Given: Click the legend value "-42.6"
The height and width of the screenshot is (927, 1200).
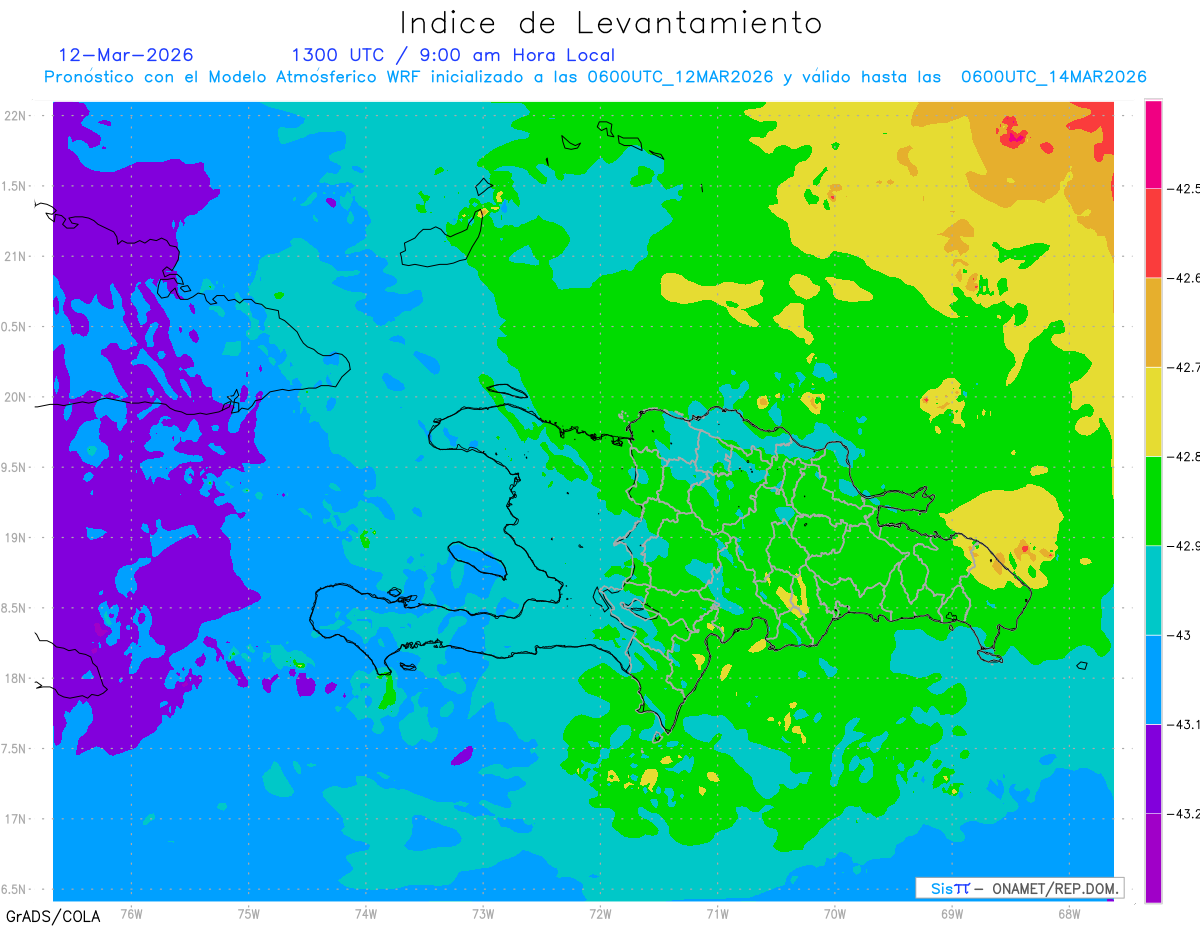Looking at the screenshot, I should [1184, 278].
